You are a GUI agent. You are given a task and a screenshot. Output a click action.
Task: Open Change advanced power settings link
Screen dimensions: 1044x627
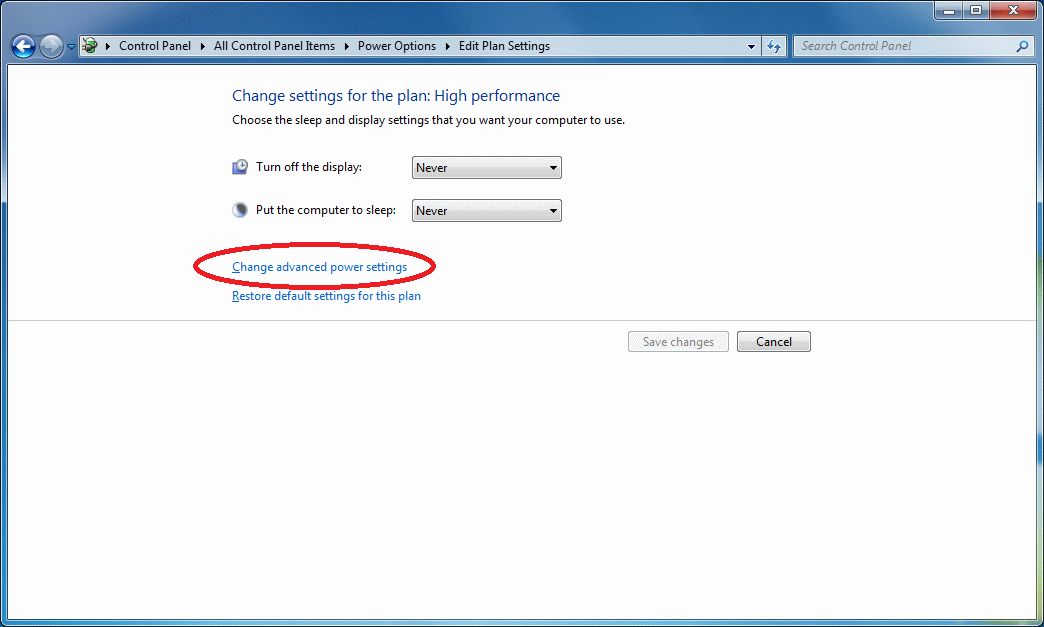(320, 267)
